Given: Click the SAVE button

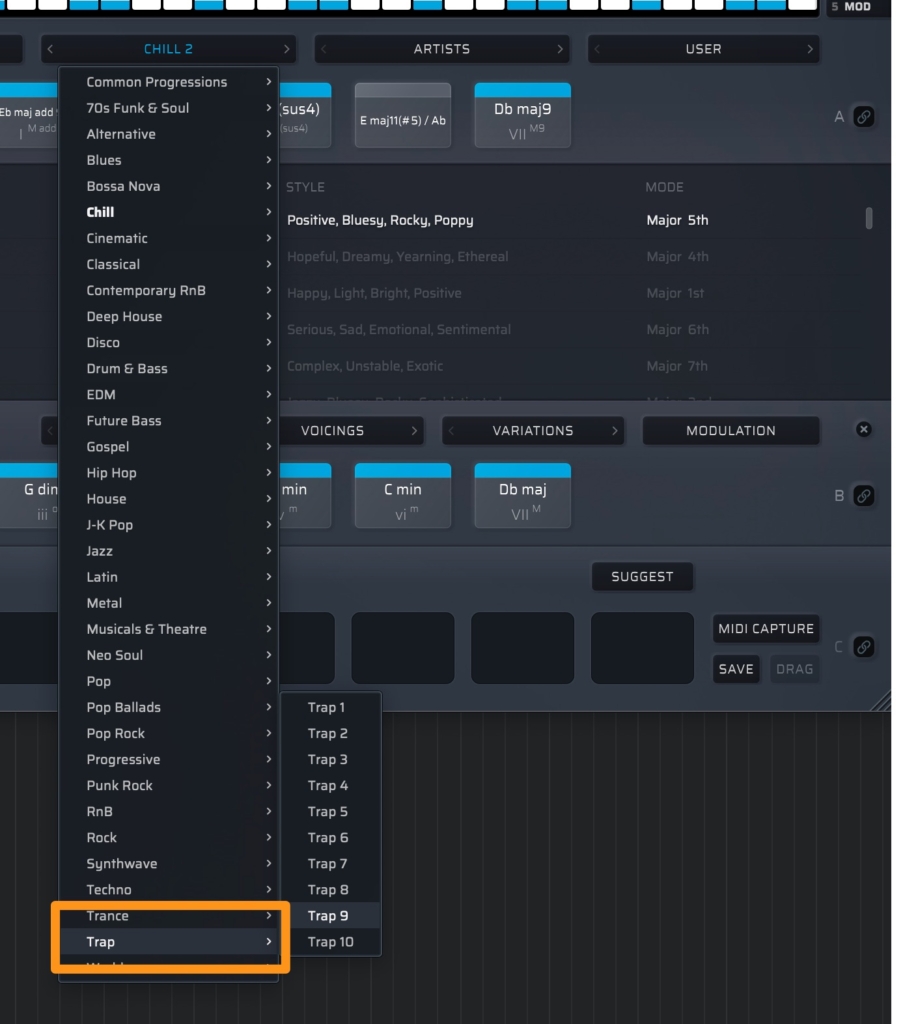Looking at the screenshot, I should [735, 669].
